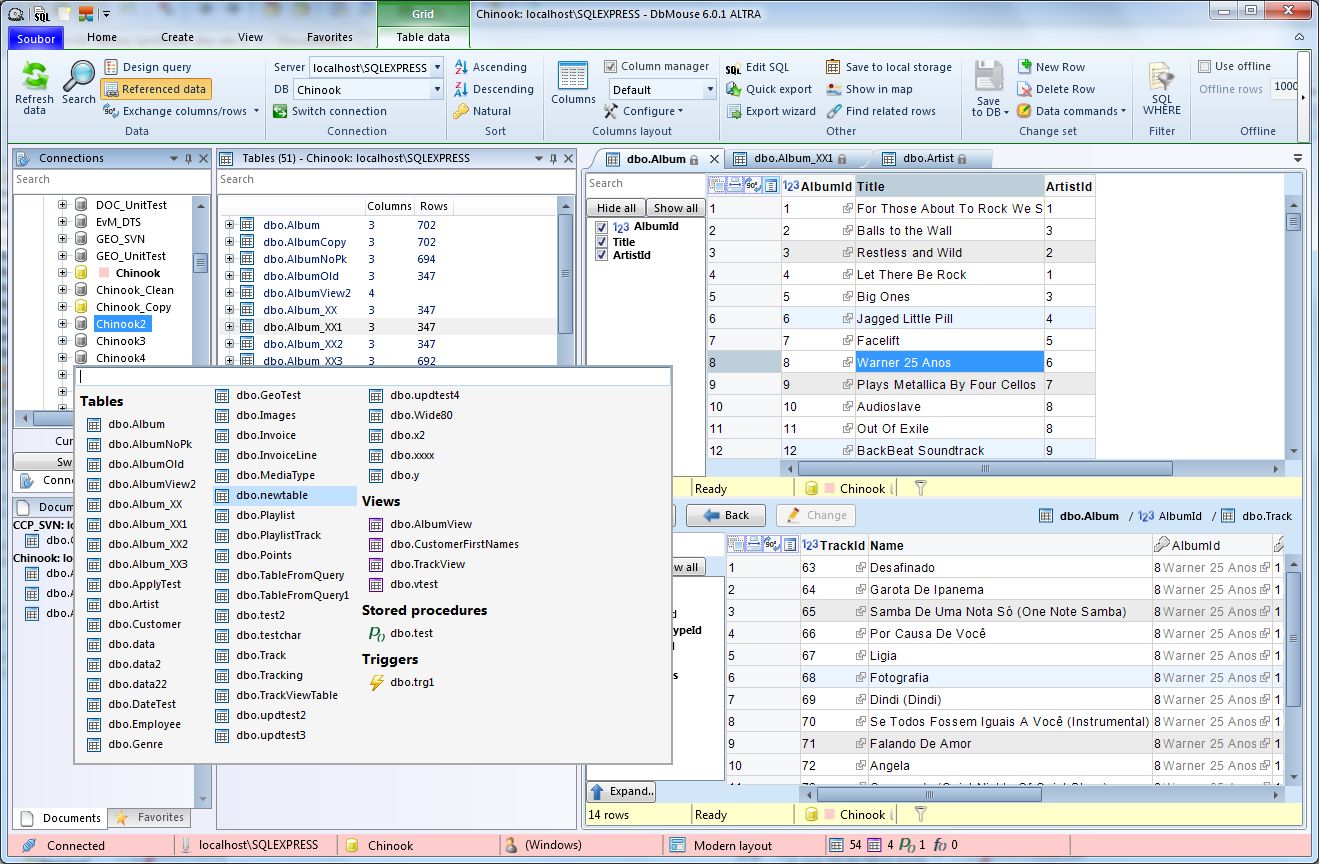Click the Tables panel vertical scrollbar thumb
1319x864 pixels.
(565, 276)
